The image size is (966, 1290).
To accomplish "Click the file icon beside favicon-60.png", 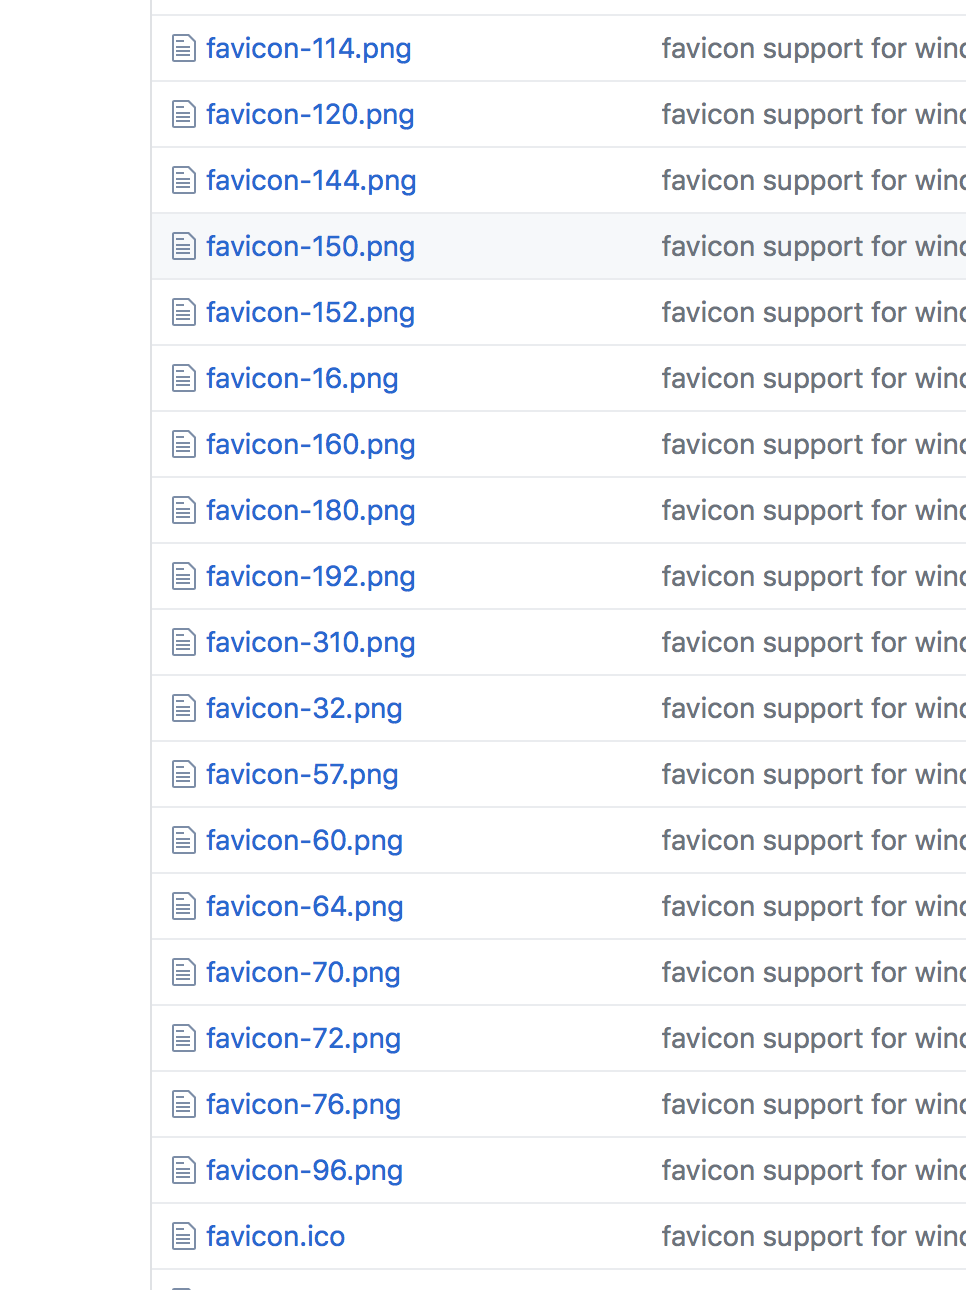I will [184, 840].
